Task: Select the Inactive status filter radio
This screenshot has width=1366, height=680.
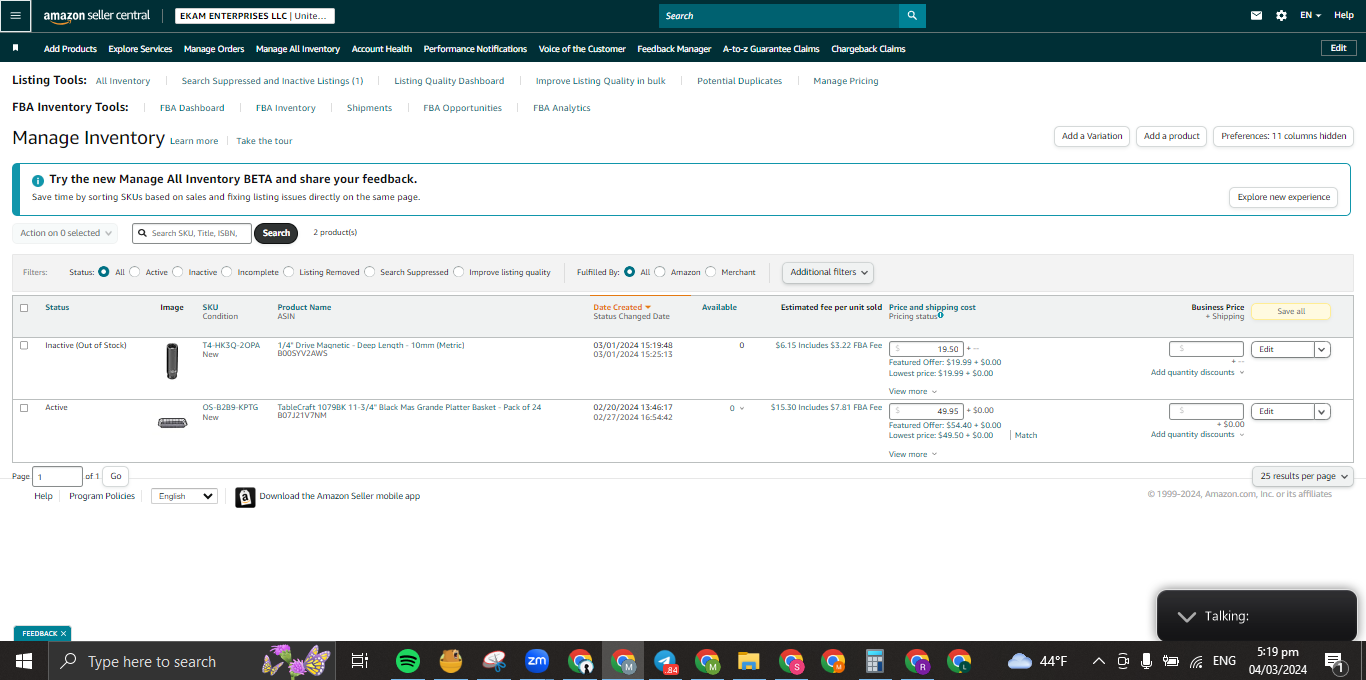Action: (x=178, y=272)
